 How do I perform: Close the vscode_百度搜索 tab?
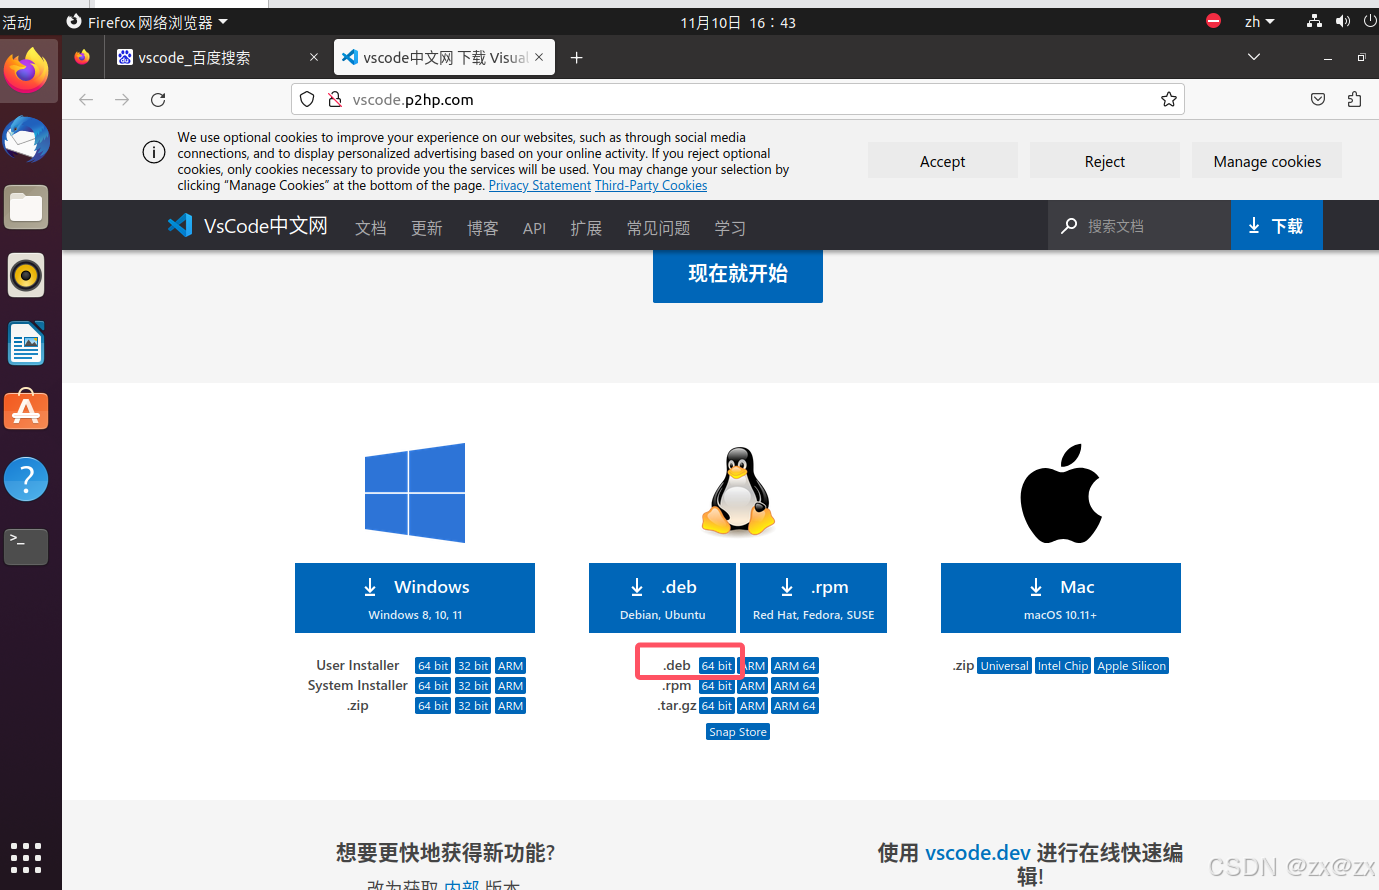313,57
